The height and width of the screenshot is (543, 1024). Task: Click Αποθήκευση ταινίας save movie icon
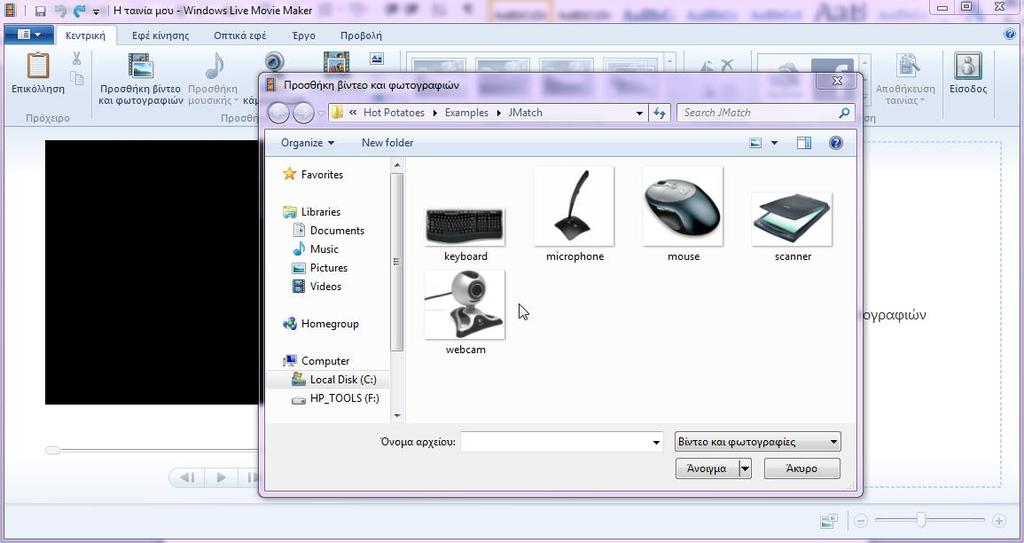click(x=907, y=66)
